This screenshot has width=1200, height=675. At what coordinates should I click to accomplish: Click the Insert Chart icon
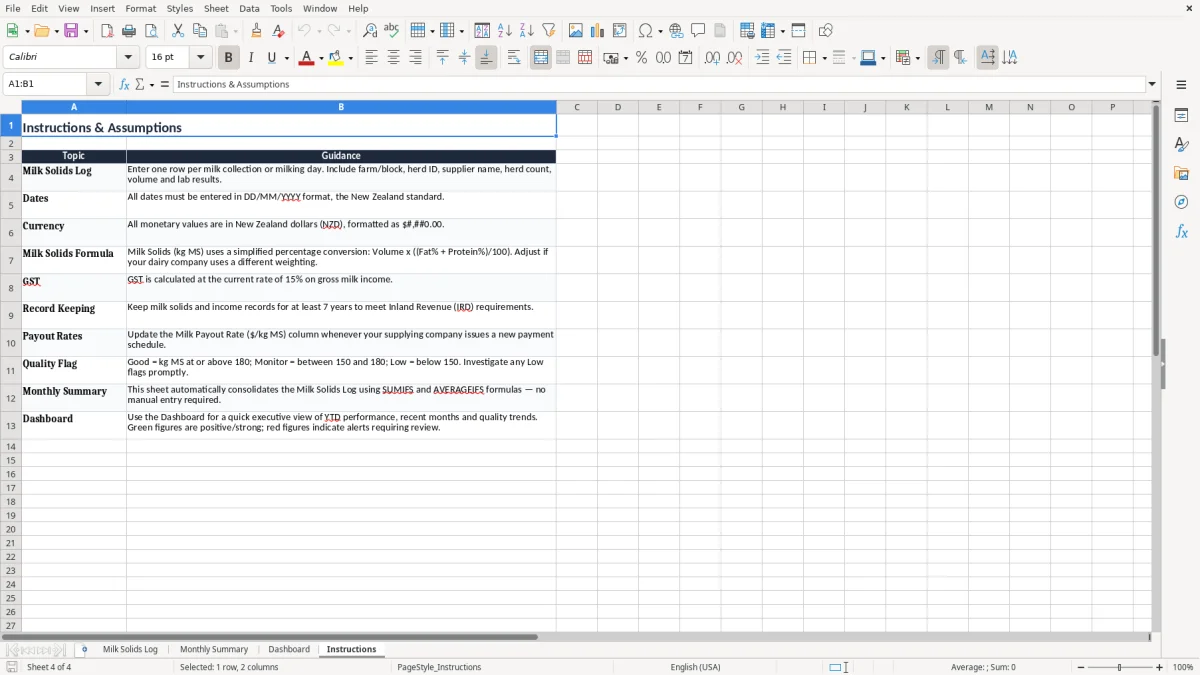pyautogui.click(x=598, y=31)
